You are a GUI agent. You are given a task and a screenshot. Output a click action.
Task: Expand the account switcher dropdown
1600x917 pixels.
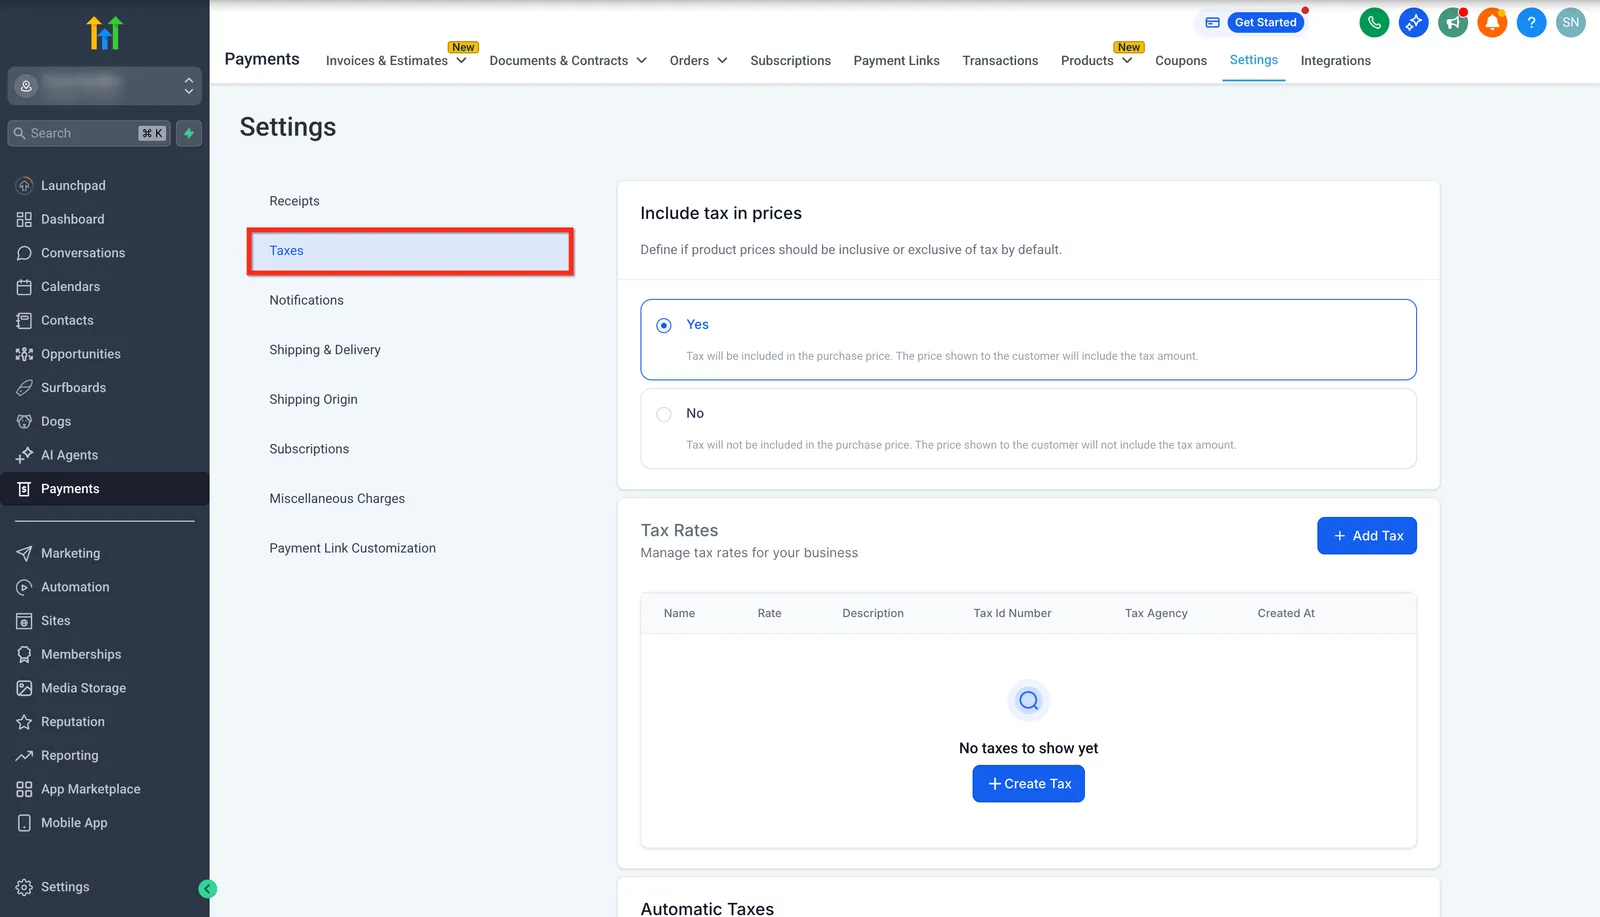point(104,86)
